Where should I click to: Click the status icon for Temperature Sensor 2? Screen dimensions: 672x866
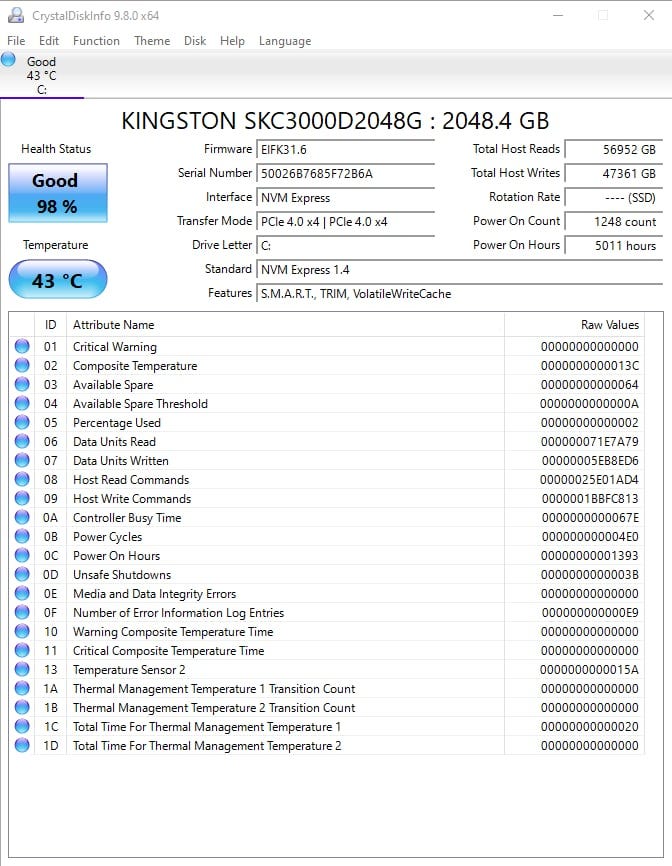click(22, 669)
